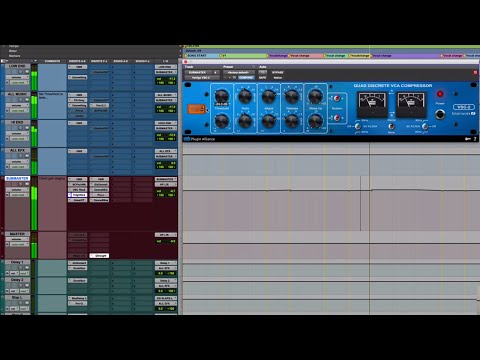This screenshot has width=480, height=360.
Task: Open the white highlighted insert on the MASTER track
Action: tap(99, 256)
